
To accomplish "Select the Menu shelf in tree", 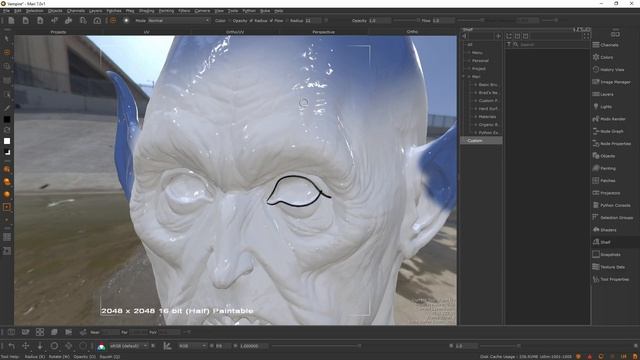I will [x=477, y=53].
